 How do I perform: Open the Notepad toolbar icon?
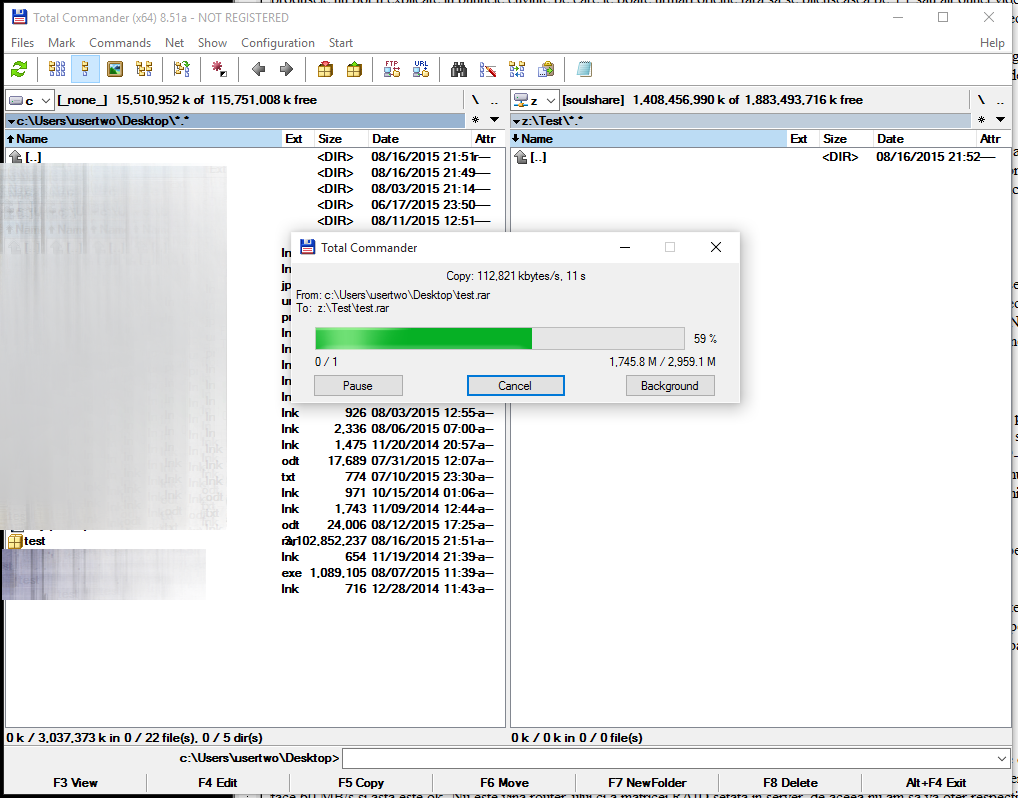pyautogui.click(x=584, y=69)
